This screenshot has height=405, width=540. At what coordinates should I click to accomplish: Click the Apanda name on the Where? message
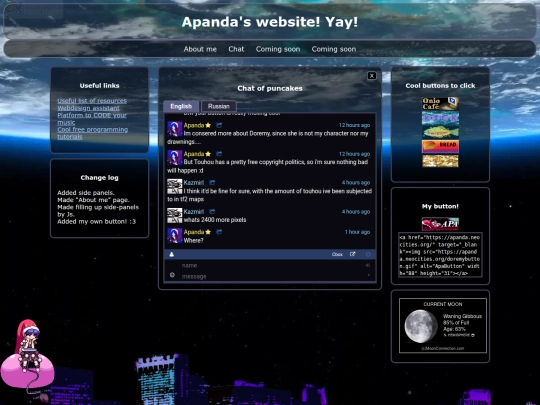click(194, 232)
